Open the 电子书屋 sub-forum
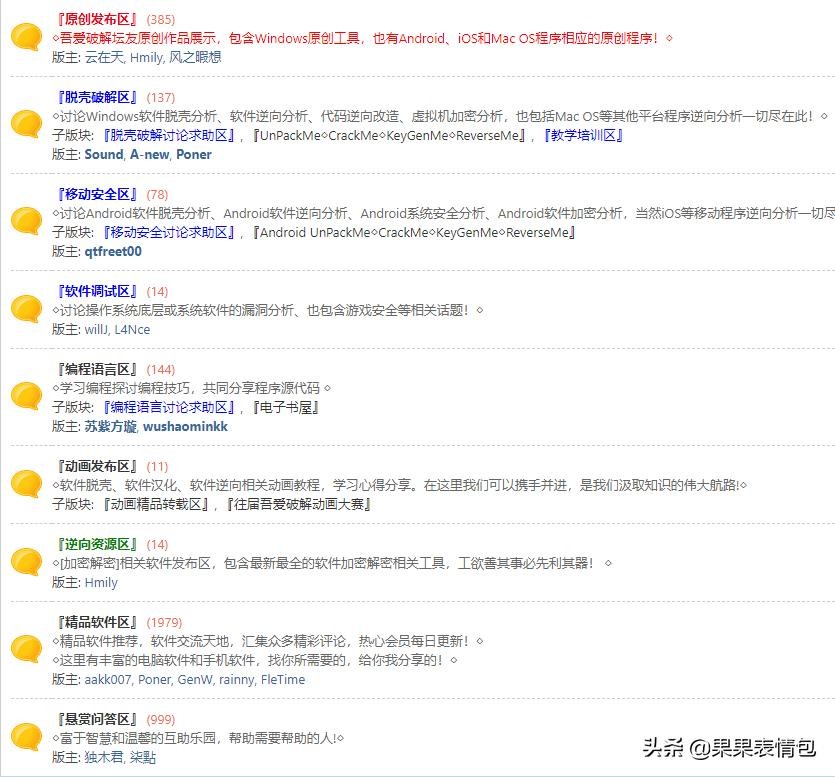 pos(286,407)
